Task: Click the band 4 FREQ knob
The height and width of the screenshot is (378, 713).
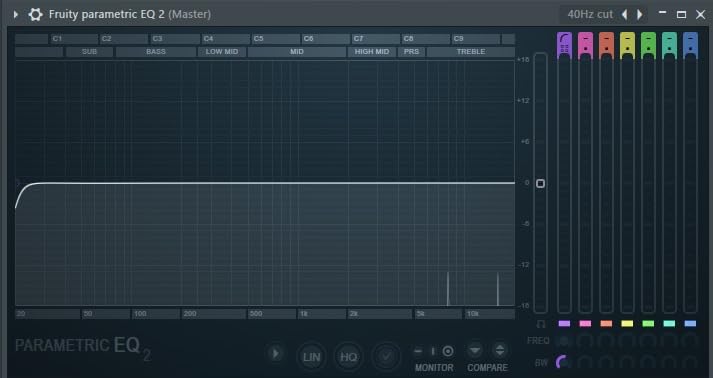Action: pyautogui.click(x=627, y=341)
